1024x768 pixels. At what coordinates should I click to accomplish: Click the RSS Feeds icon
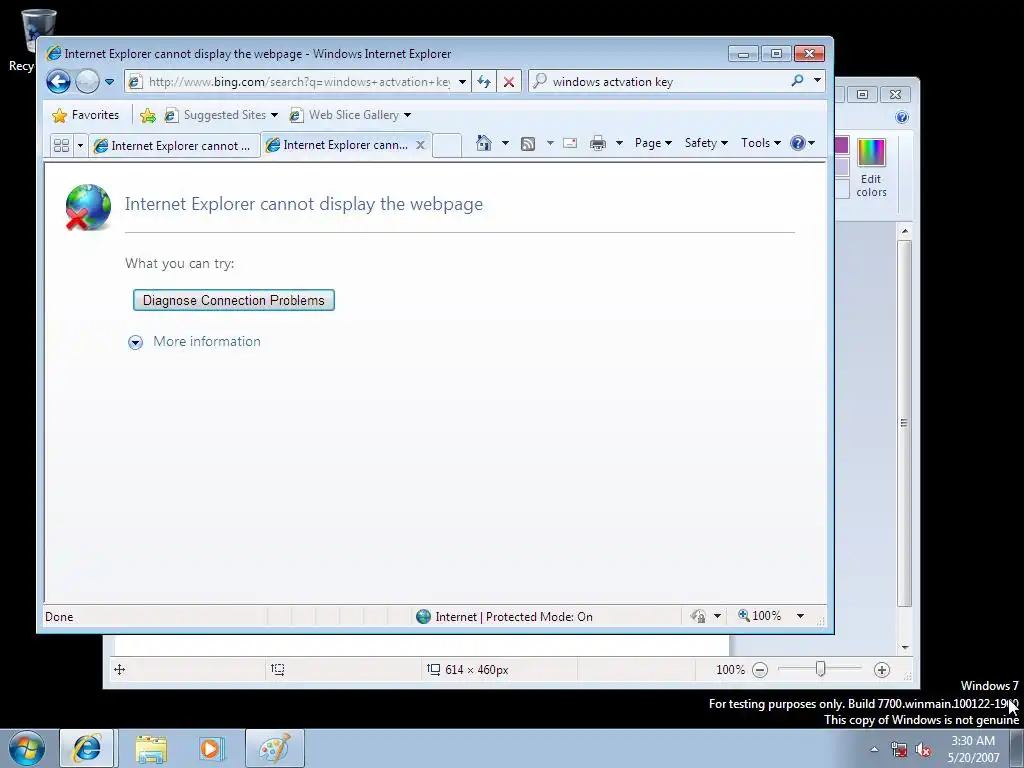click(528, 144)
